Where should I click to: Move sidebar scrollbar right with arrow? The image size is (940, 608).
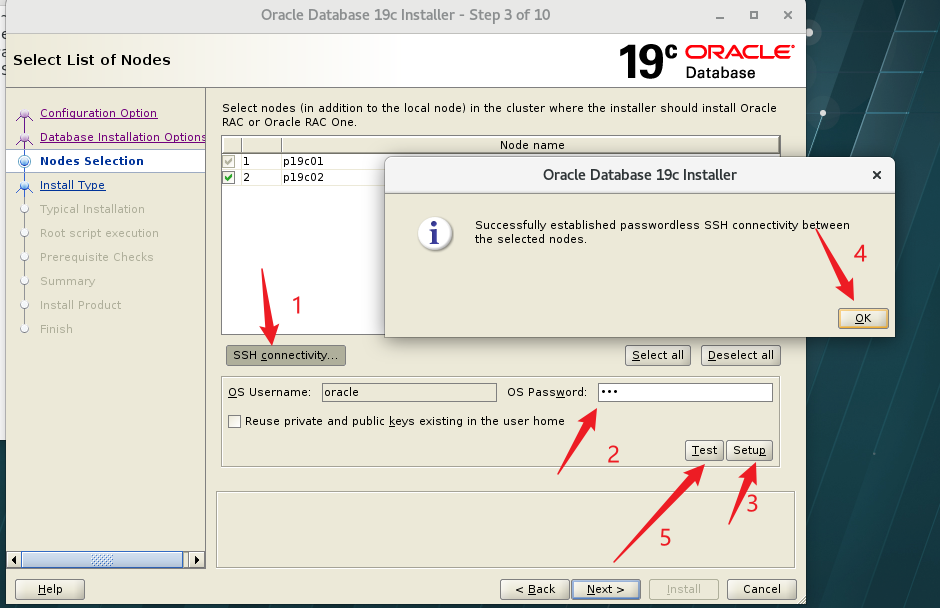pos(197,560)
